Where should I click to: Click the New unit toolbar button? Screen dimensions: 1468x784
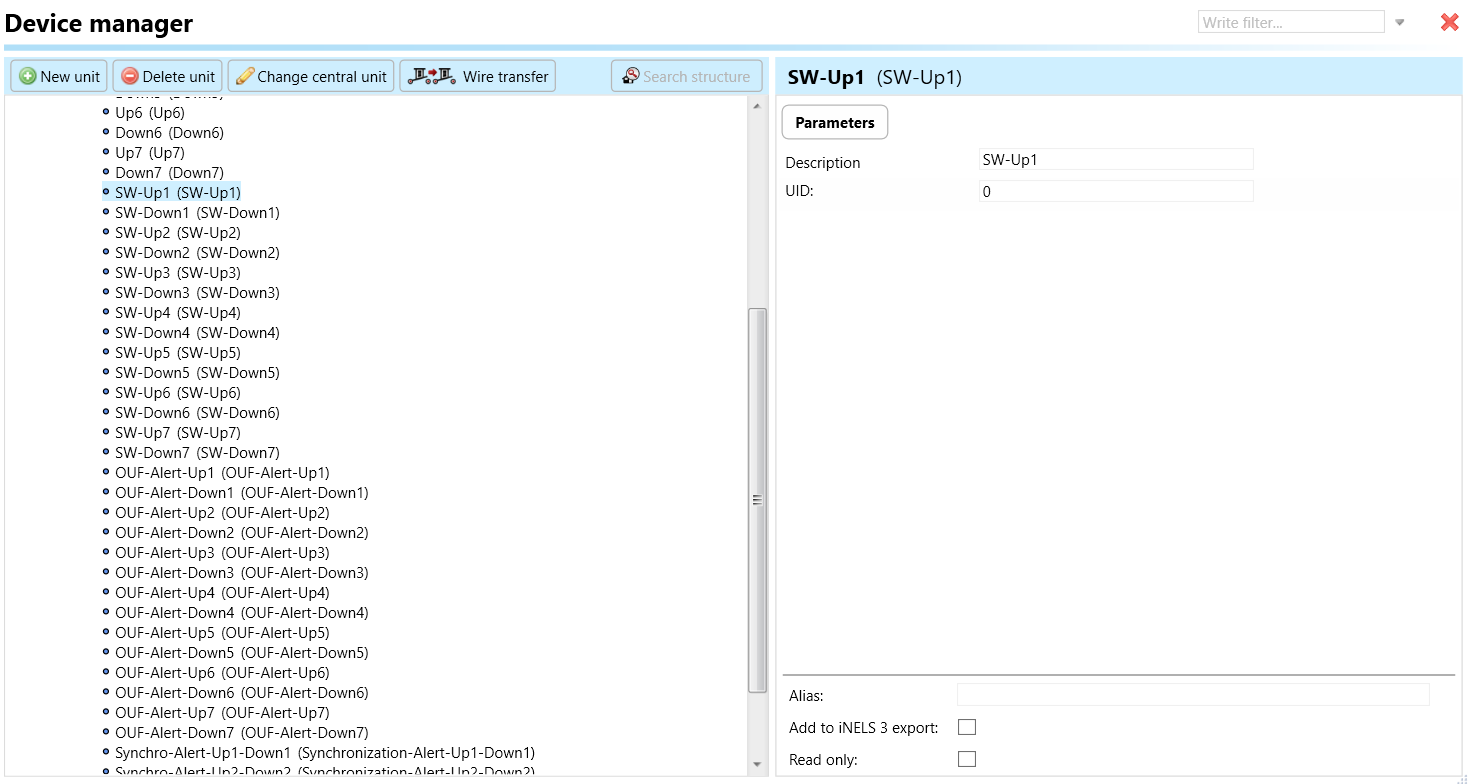pyautogui.click(x=59, y=77)
